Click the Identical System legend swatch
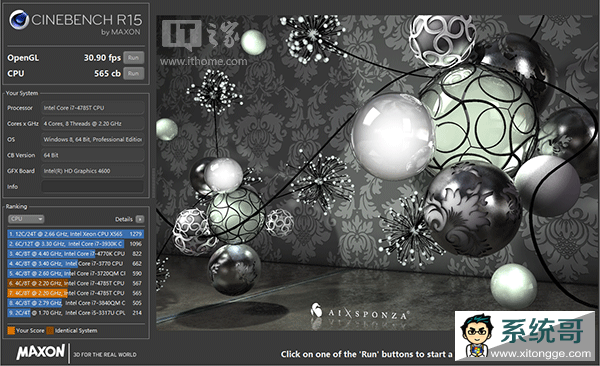The height and width of the screenshot is (366, 600). 50,330
